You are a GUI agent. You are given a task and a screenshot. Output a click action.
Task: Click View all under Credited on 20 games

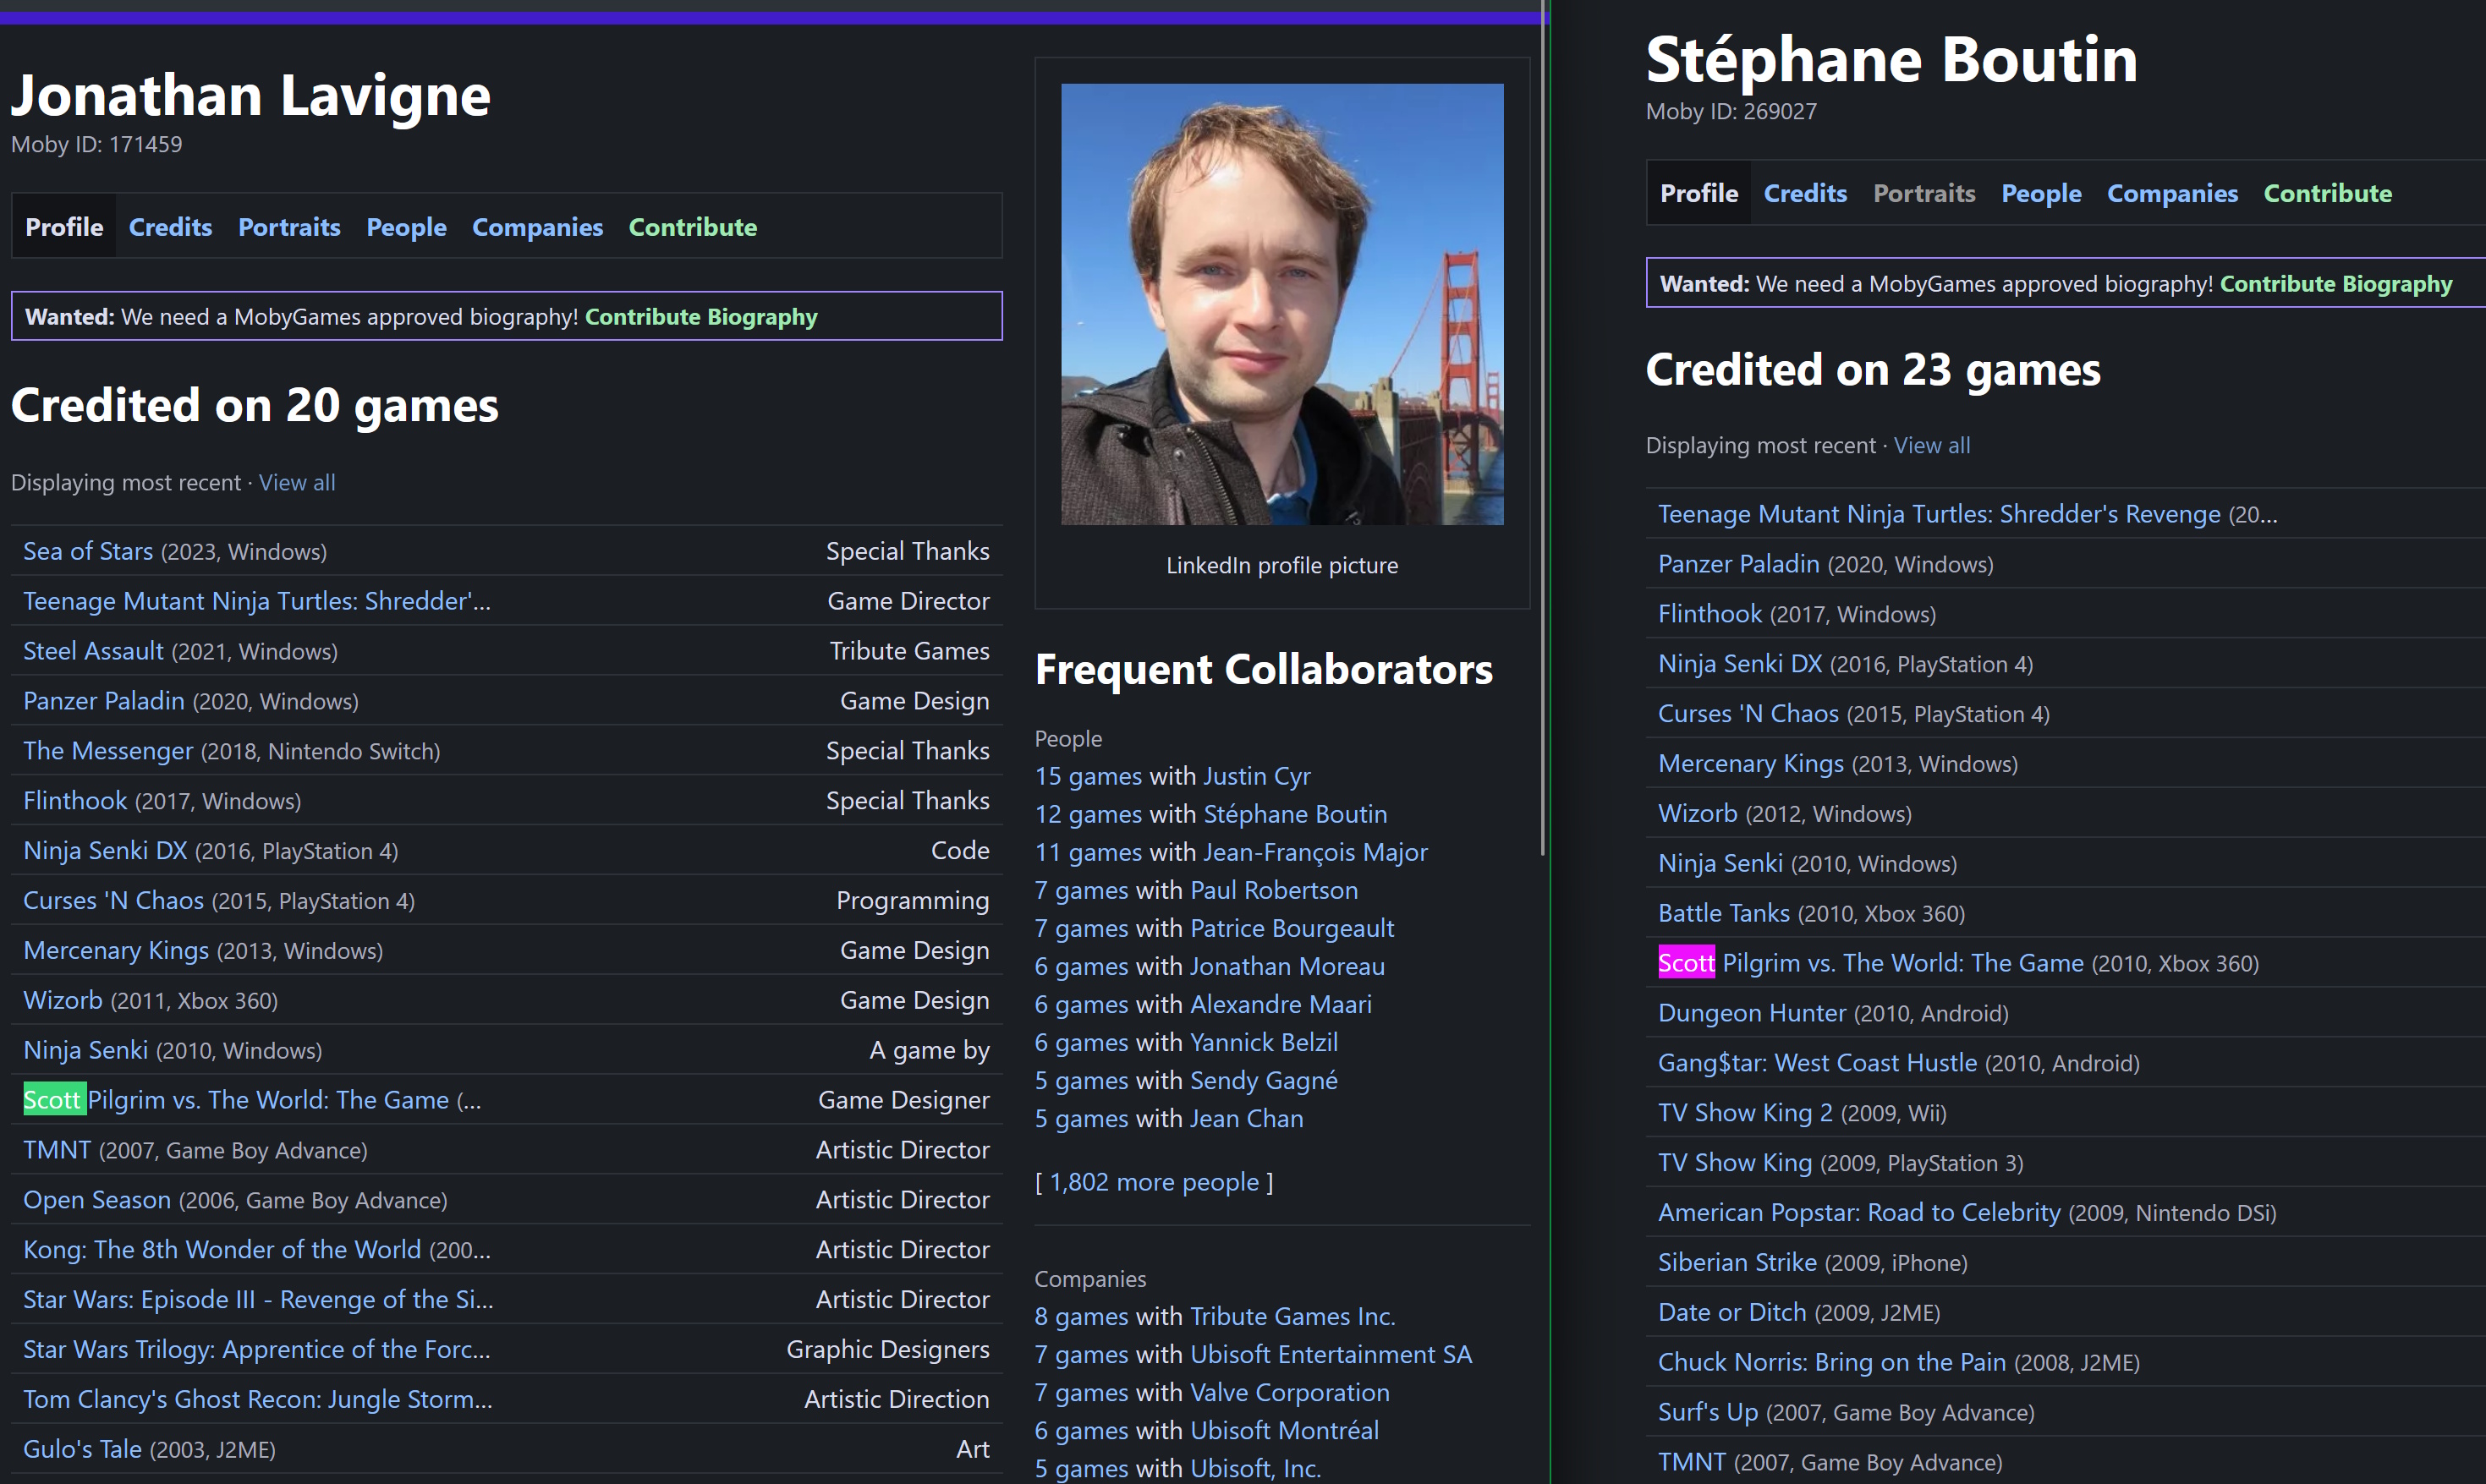coord(297,483)
